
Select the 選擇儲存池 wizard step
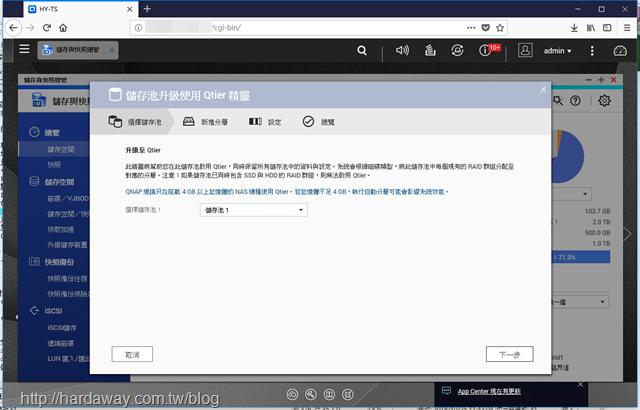pyautogui.click(x=135, y=122)
